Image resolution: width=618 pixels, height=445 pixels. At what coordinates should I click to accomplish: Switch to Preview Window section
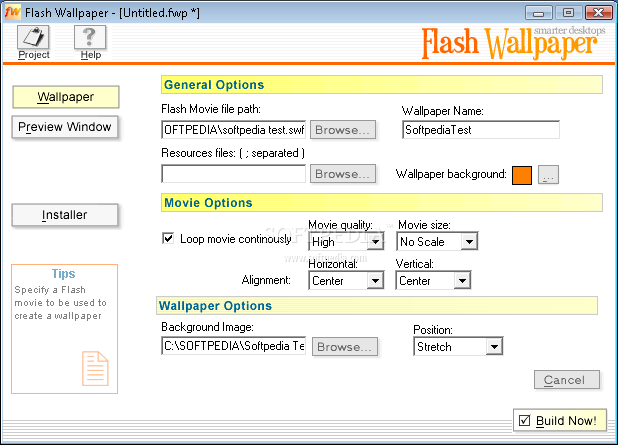pos(65,127)
